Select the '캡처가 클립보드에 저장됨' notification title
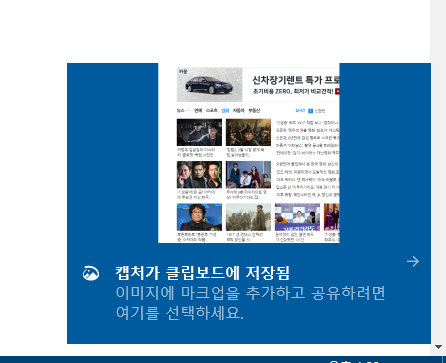The width and height of the screenshot is (446, 363). click(x=202, y=273)
